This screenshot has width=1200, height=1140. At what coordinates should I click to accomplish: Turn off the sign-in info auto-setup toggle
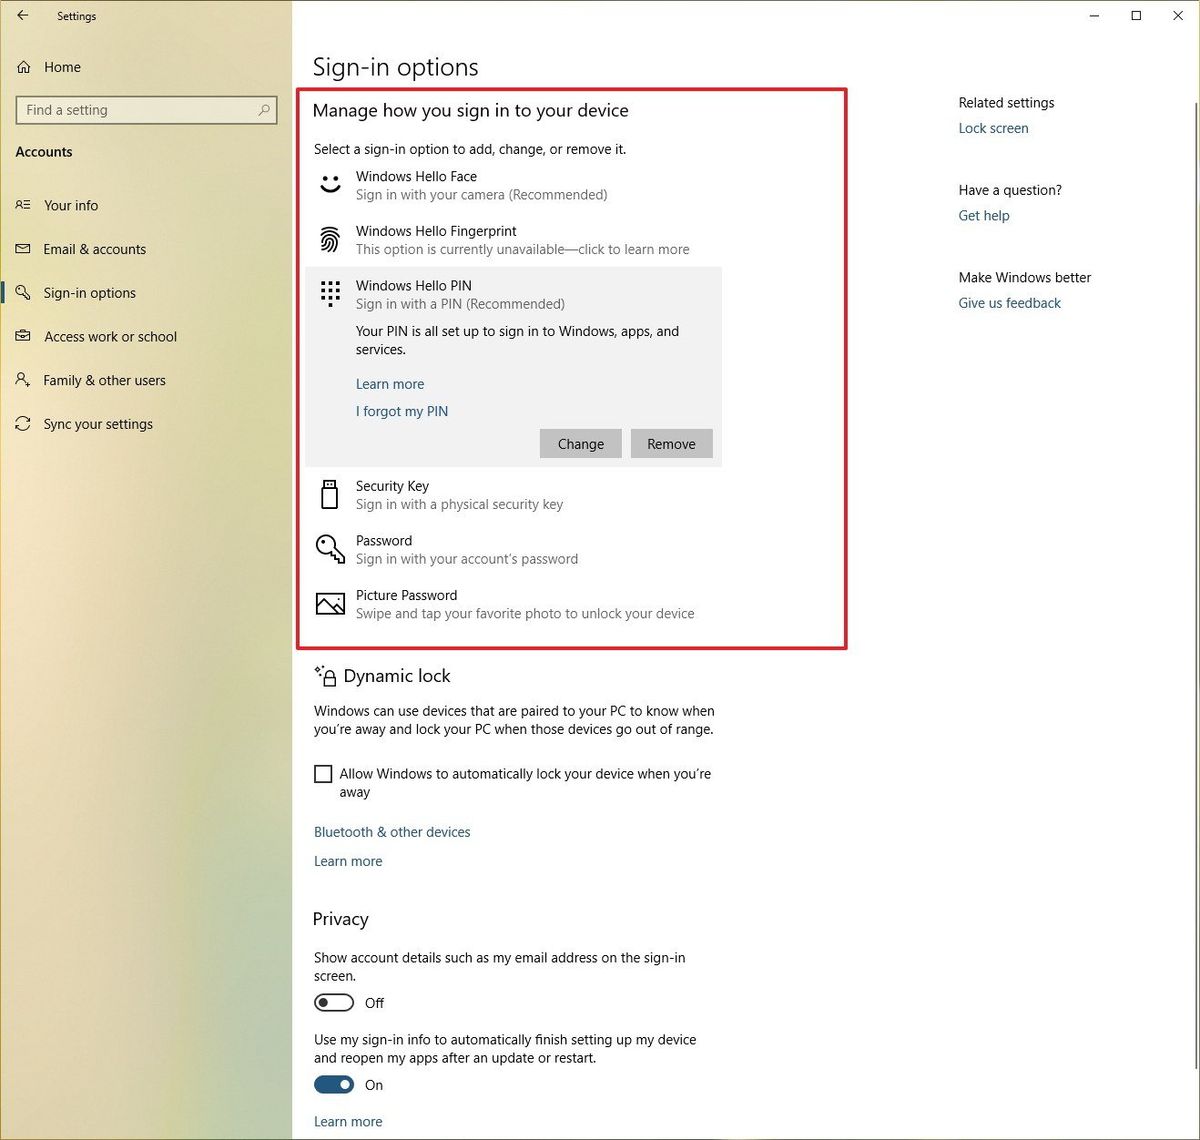[334, 1084]
